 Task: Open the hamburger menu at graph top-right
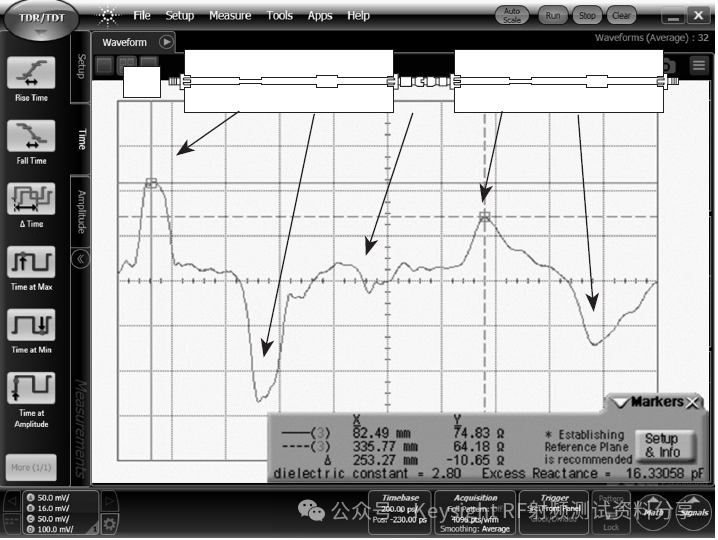click(x=699, y=65)
